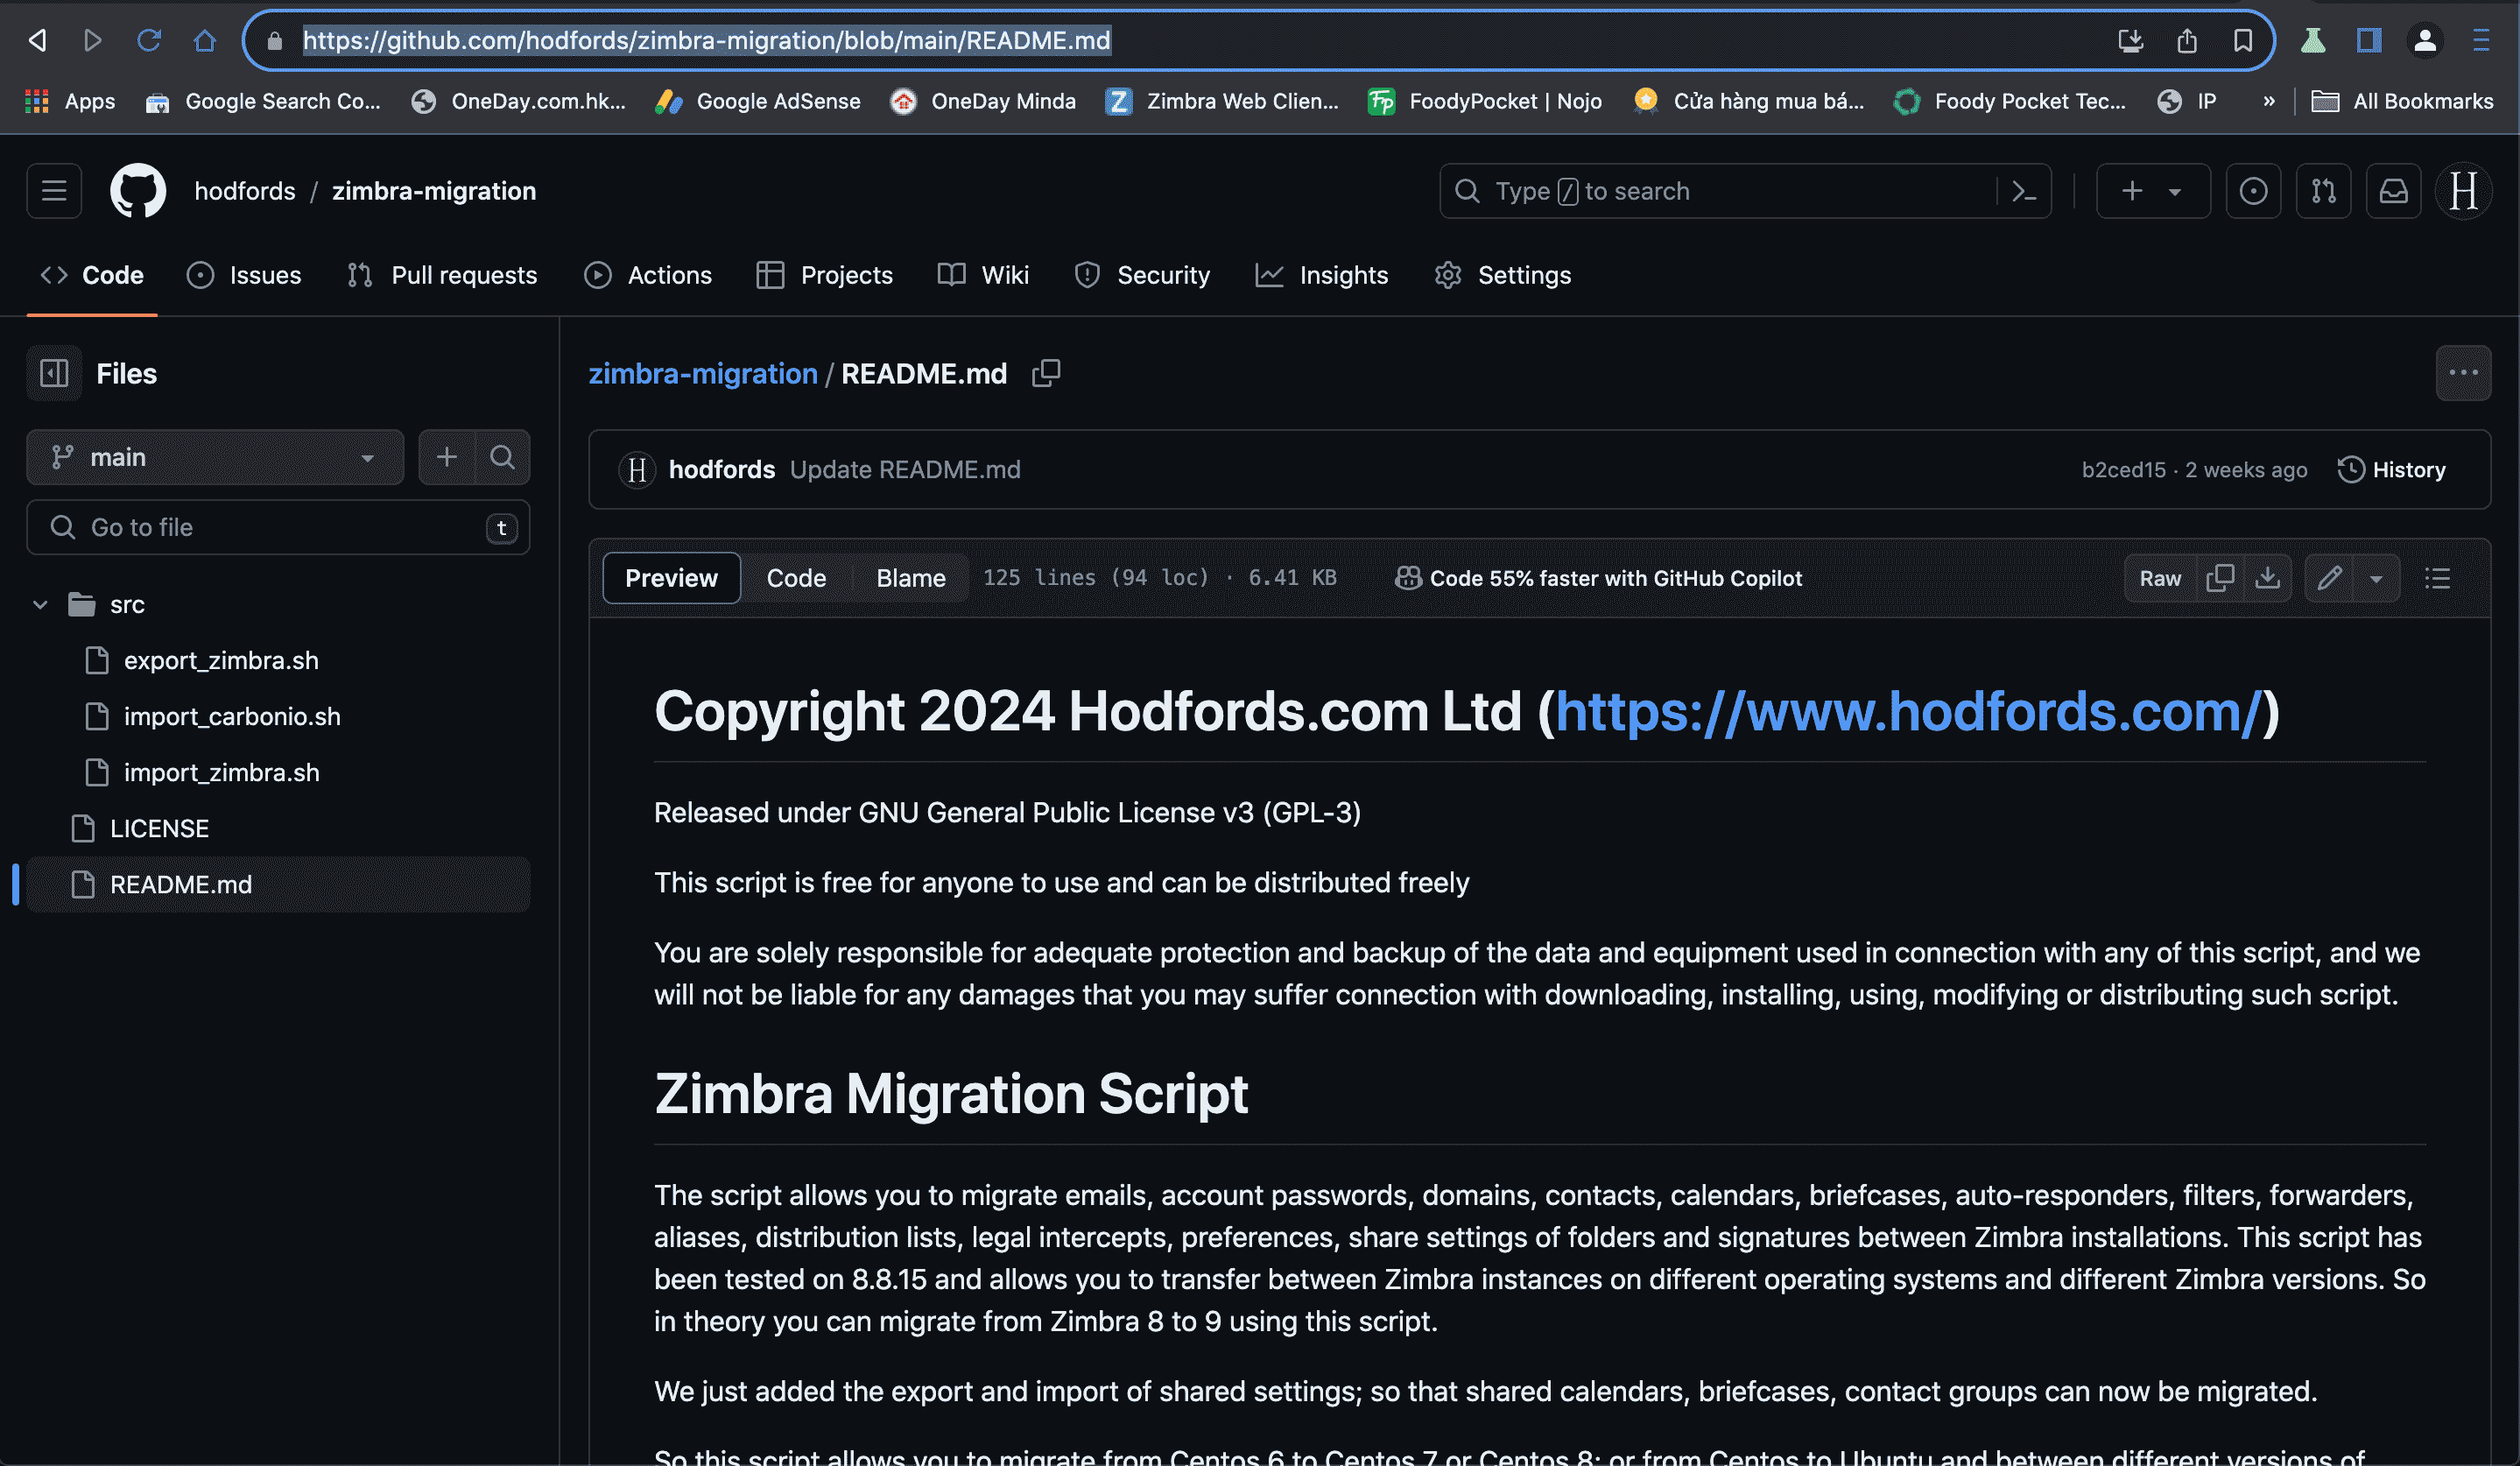Viewport: 2520px width, 1466px height.
Task: Open the browser side panel icon
Action: tap(2369, 40)
